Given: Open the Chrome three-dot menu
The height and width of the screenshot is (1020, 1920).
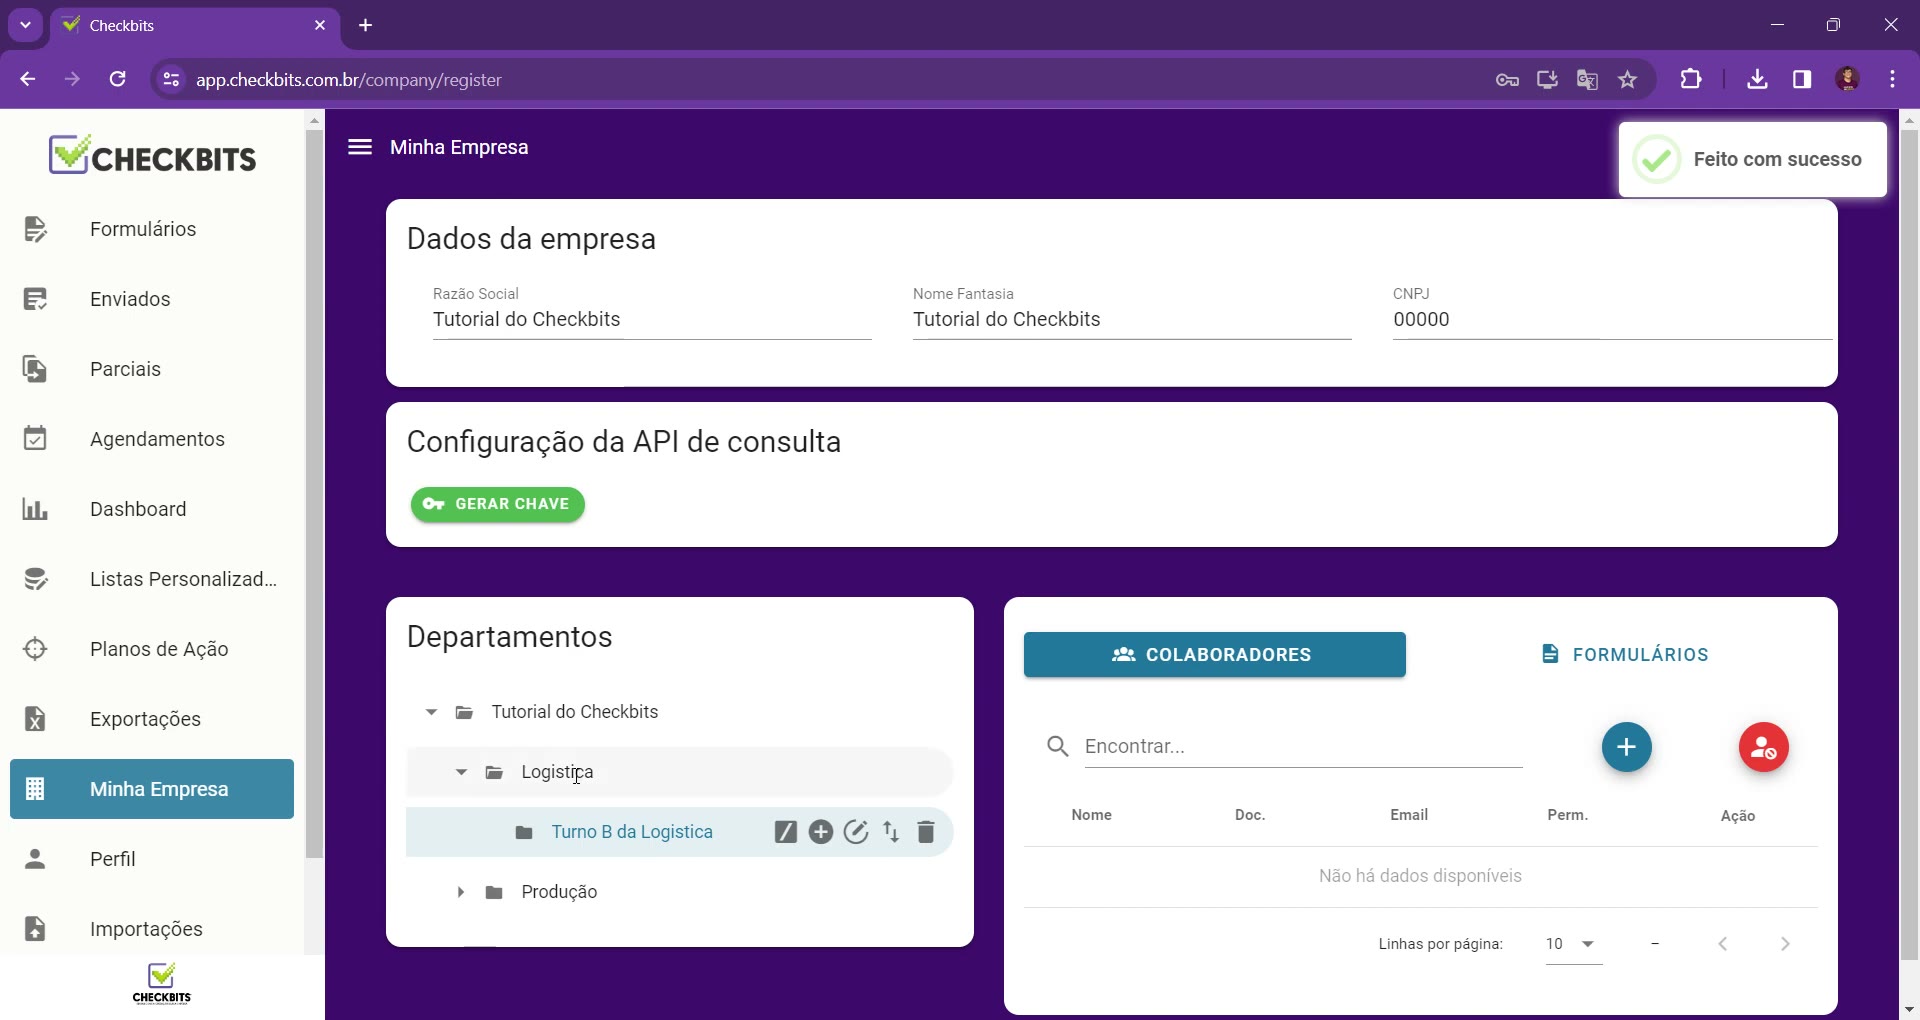Looking at the screenshot, I should click(x=1893, y=79).
